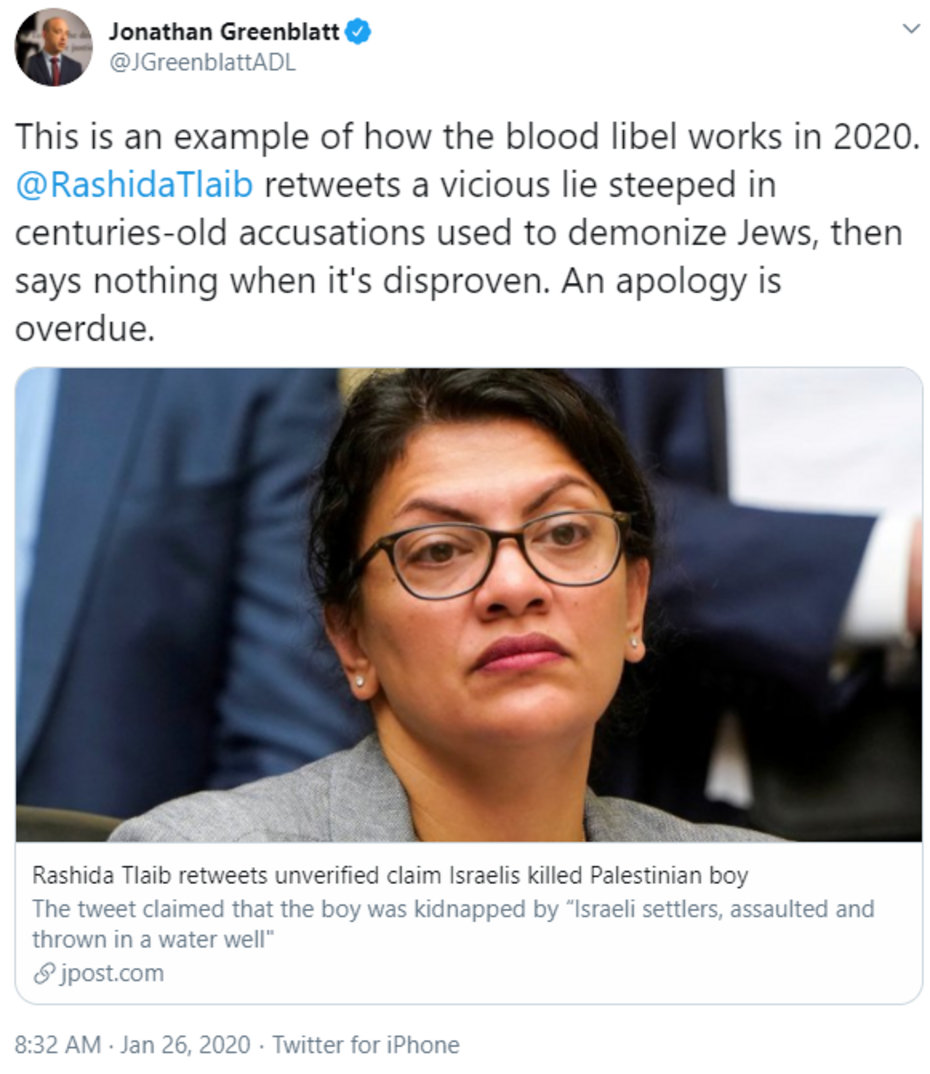Click the 8:32 AM timestamp

(58, 1045)
